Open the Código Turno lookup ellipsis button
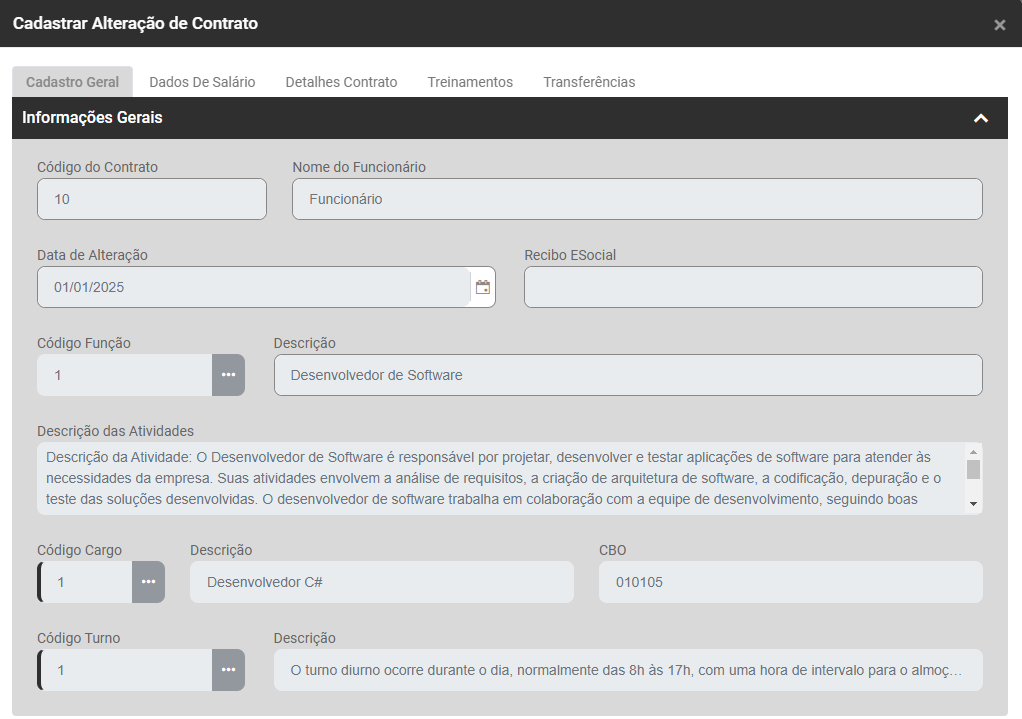The width and height of the screenshot is (1022, 719). click(228, 670)
